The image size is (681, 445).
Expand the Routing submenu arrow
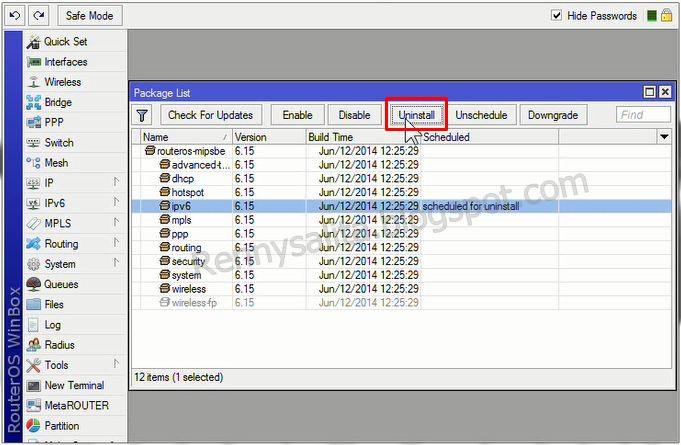(116, 242)
